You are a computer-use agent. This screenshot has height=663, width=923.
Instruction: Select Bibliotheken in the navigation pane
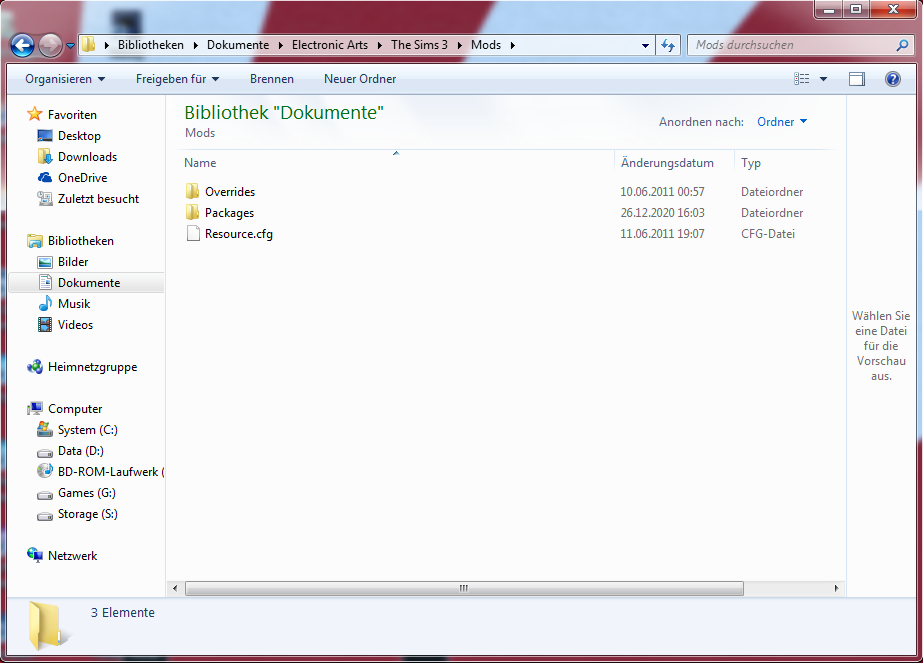(x=81, y=241)
